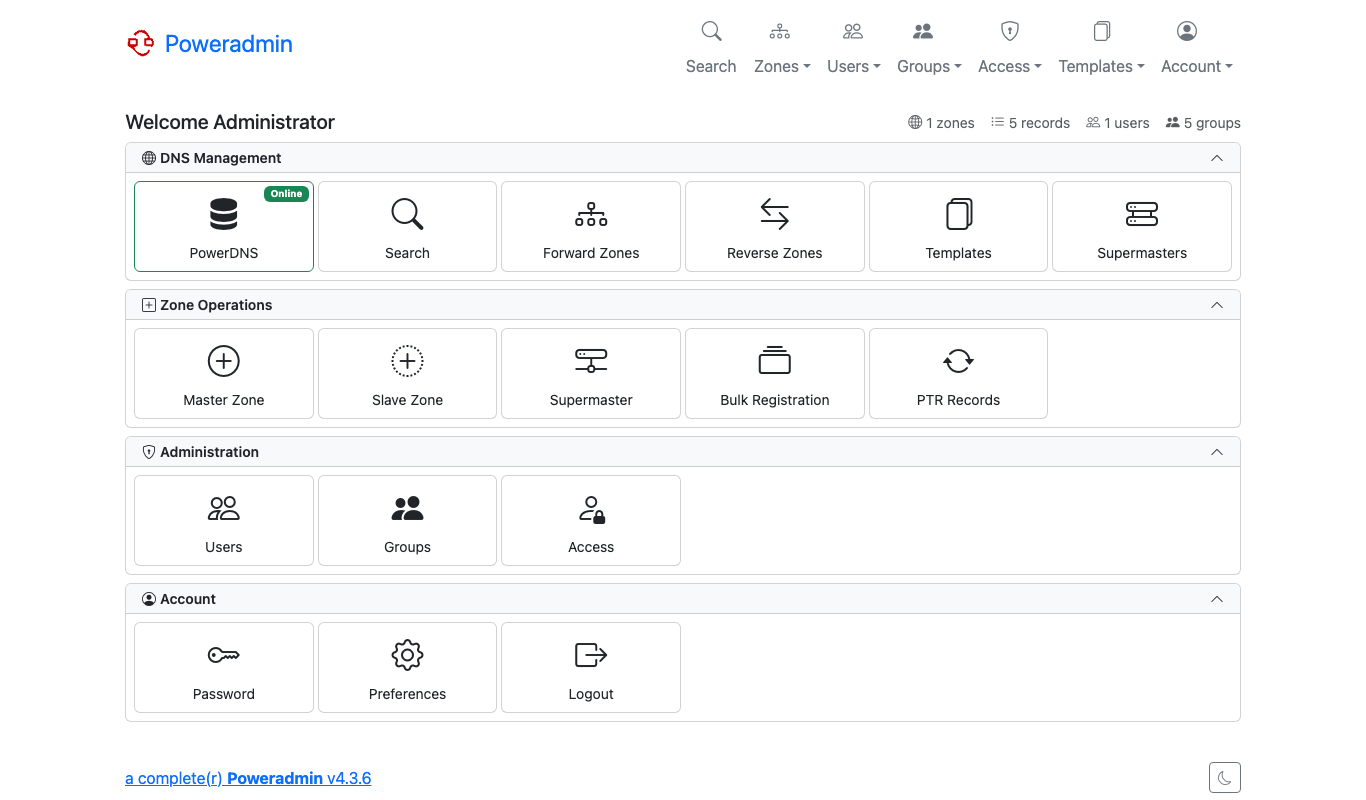The width and height of the screenshot is (1366, 800).
Task: Open the PowerDNS status card
Action: tap(224, 226)
